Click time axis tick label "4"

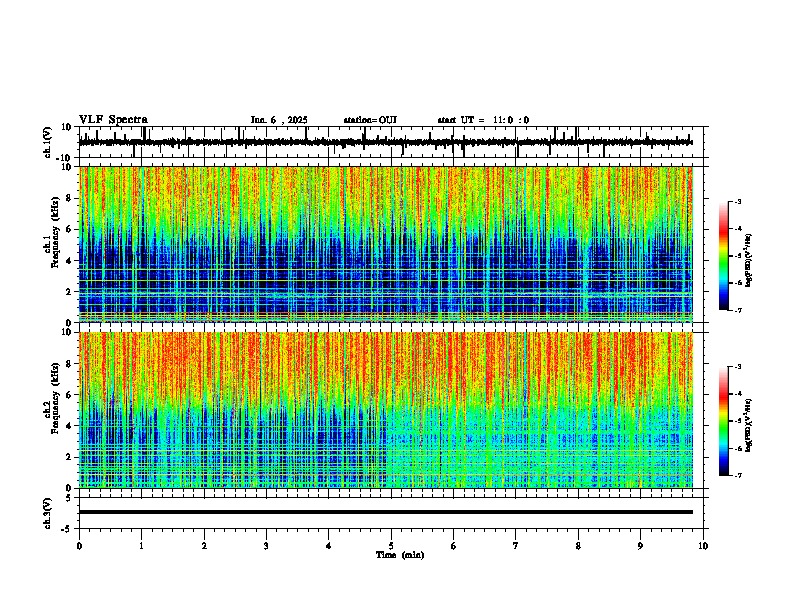(x=329, y=546)
